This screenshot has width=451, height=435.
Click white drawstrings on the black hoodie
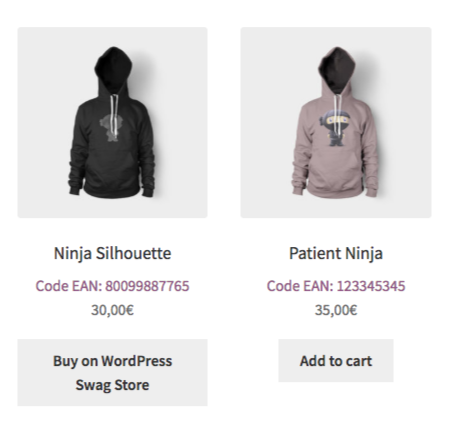pos(114,115)
